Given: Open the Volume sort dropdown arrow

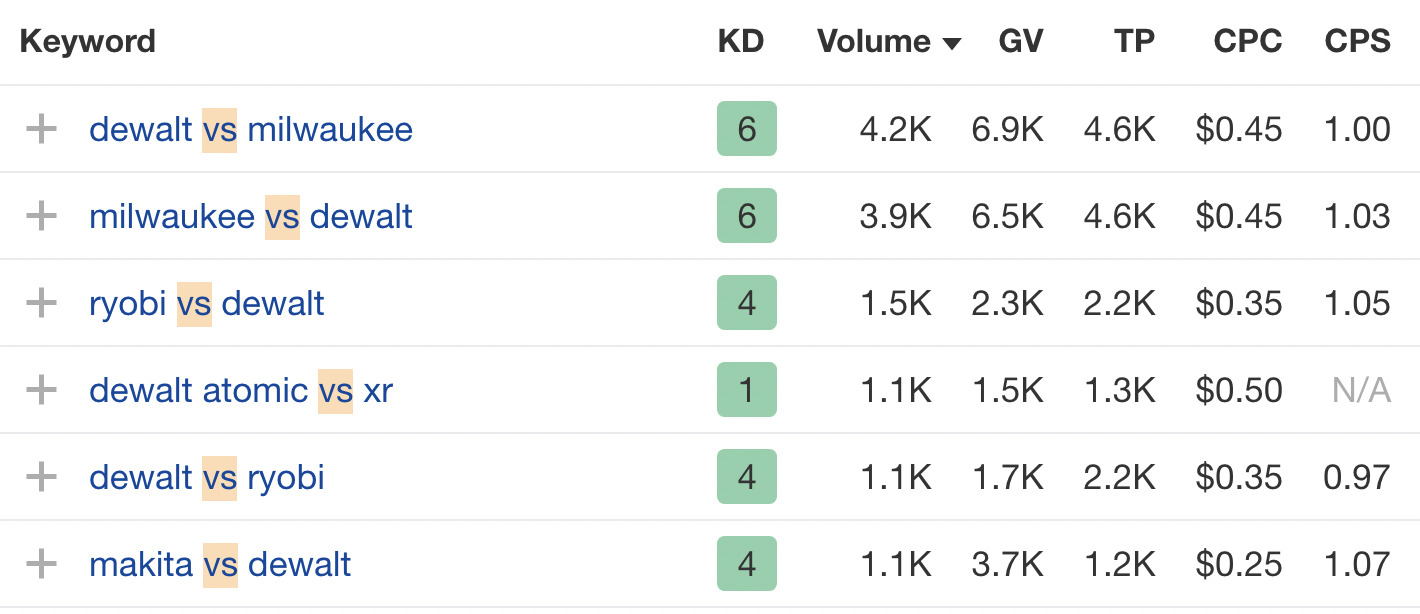Looking at the screenshot, I should [953, 42].
